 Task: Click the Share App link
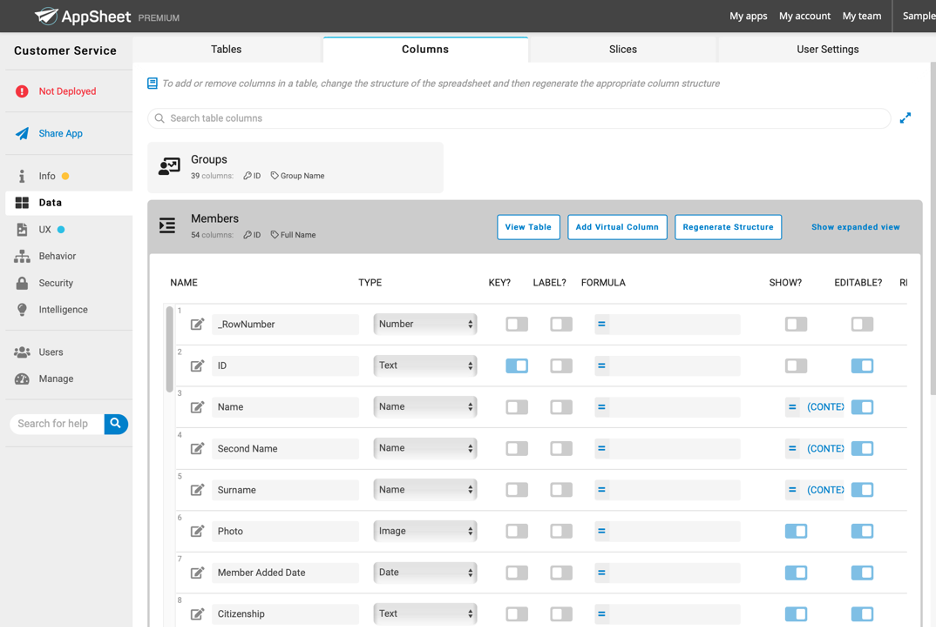pos(61,134)
